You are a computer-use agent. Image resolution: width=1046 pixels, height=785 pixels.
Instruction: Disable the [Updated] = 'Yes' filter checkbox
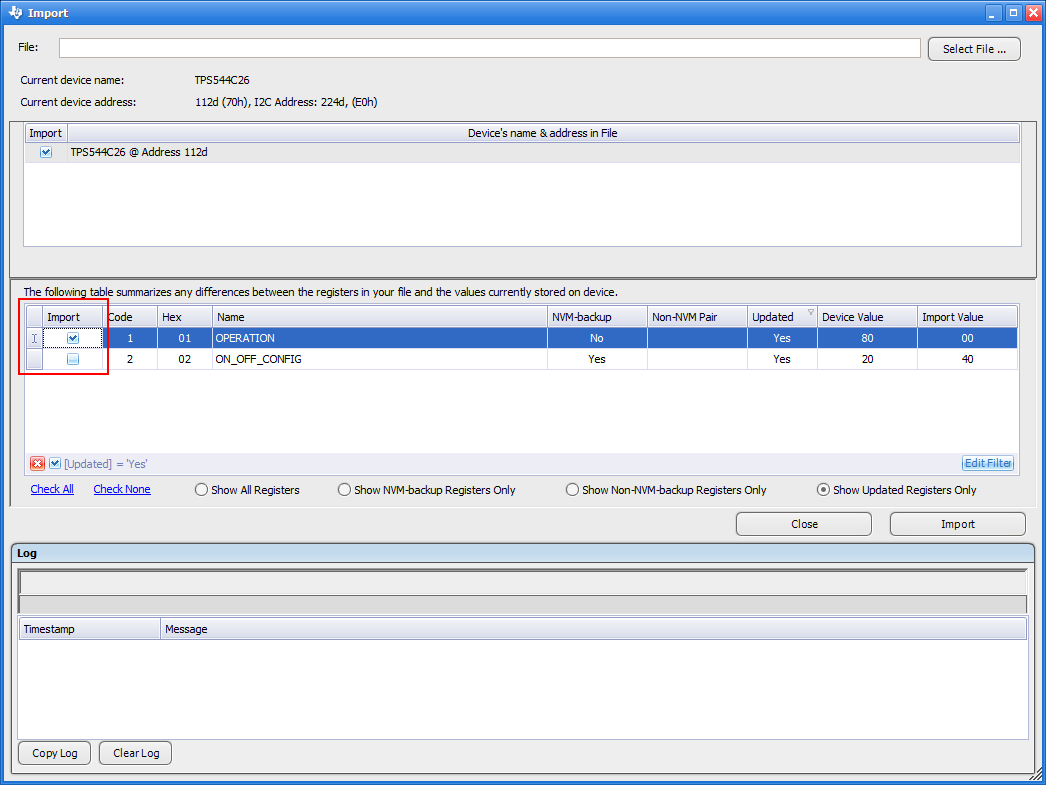pyautogui.click(x=55, y=463)
